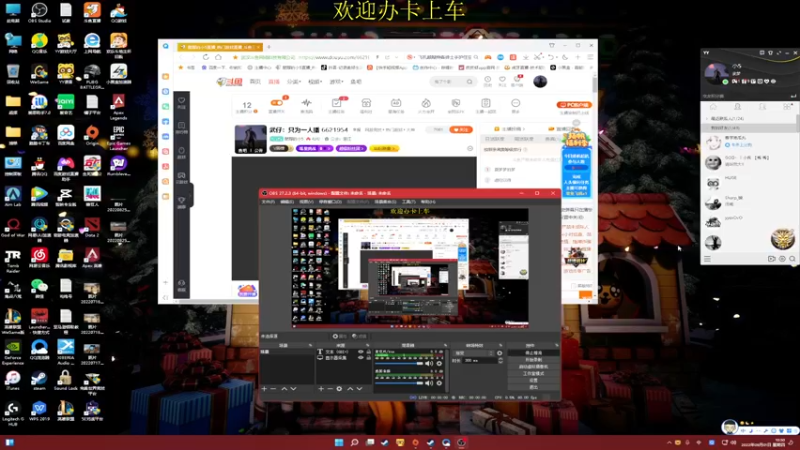Add a new source in OBS Sources panel
Viewport: 800px width, 450px height.
(321, 389)
